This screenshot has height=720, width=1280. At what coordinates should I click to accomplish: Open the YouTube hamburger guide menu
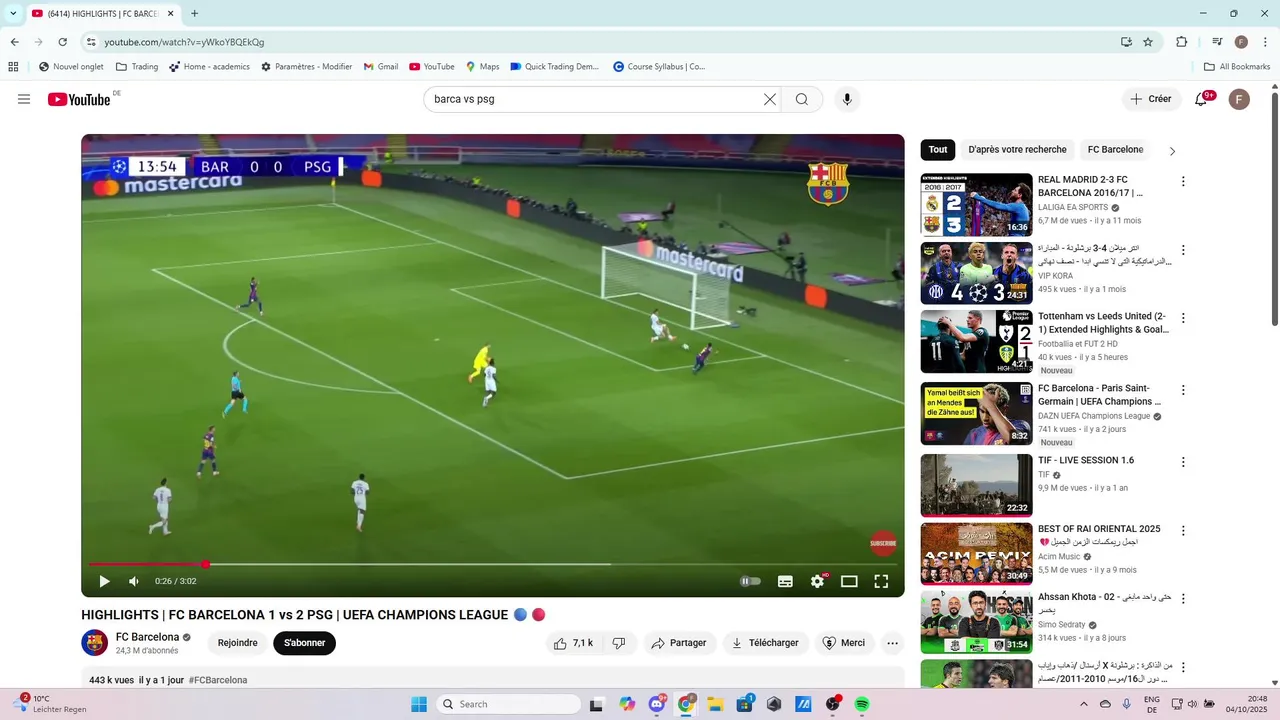(x=24, y=99)
